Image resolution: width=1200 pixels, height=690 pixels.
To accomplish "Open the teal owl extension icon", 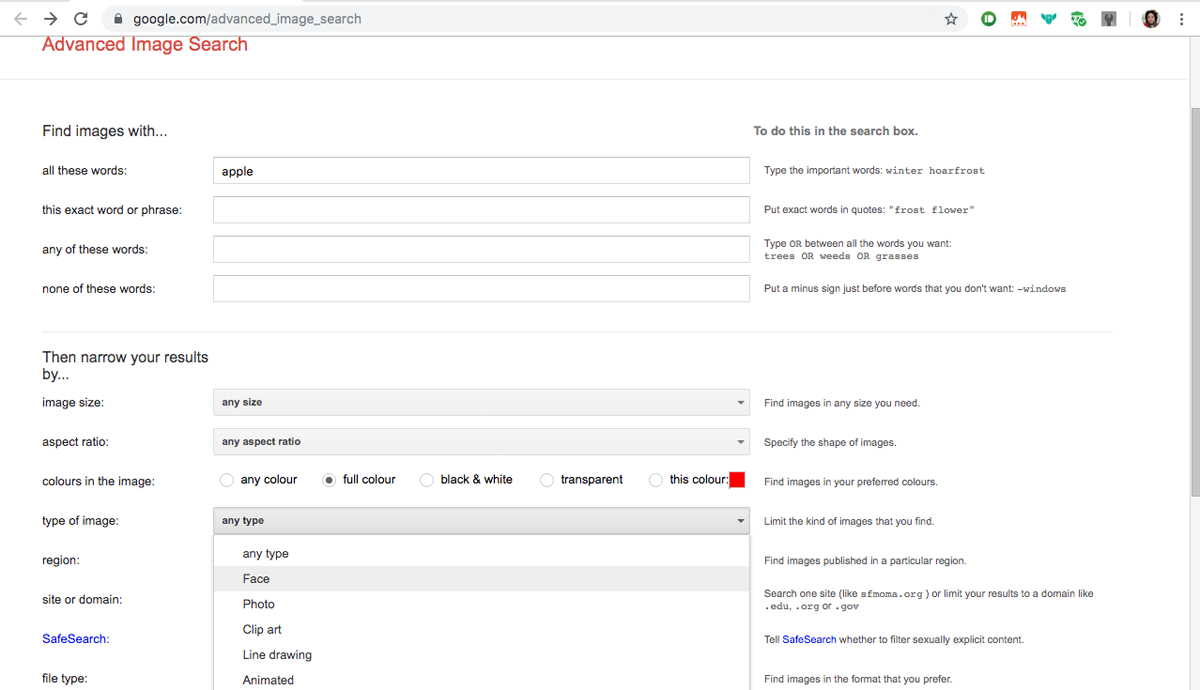I will coord(1048,18).
